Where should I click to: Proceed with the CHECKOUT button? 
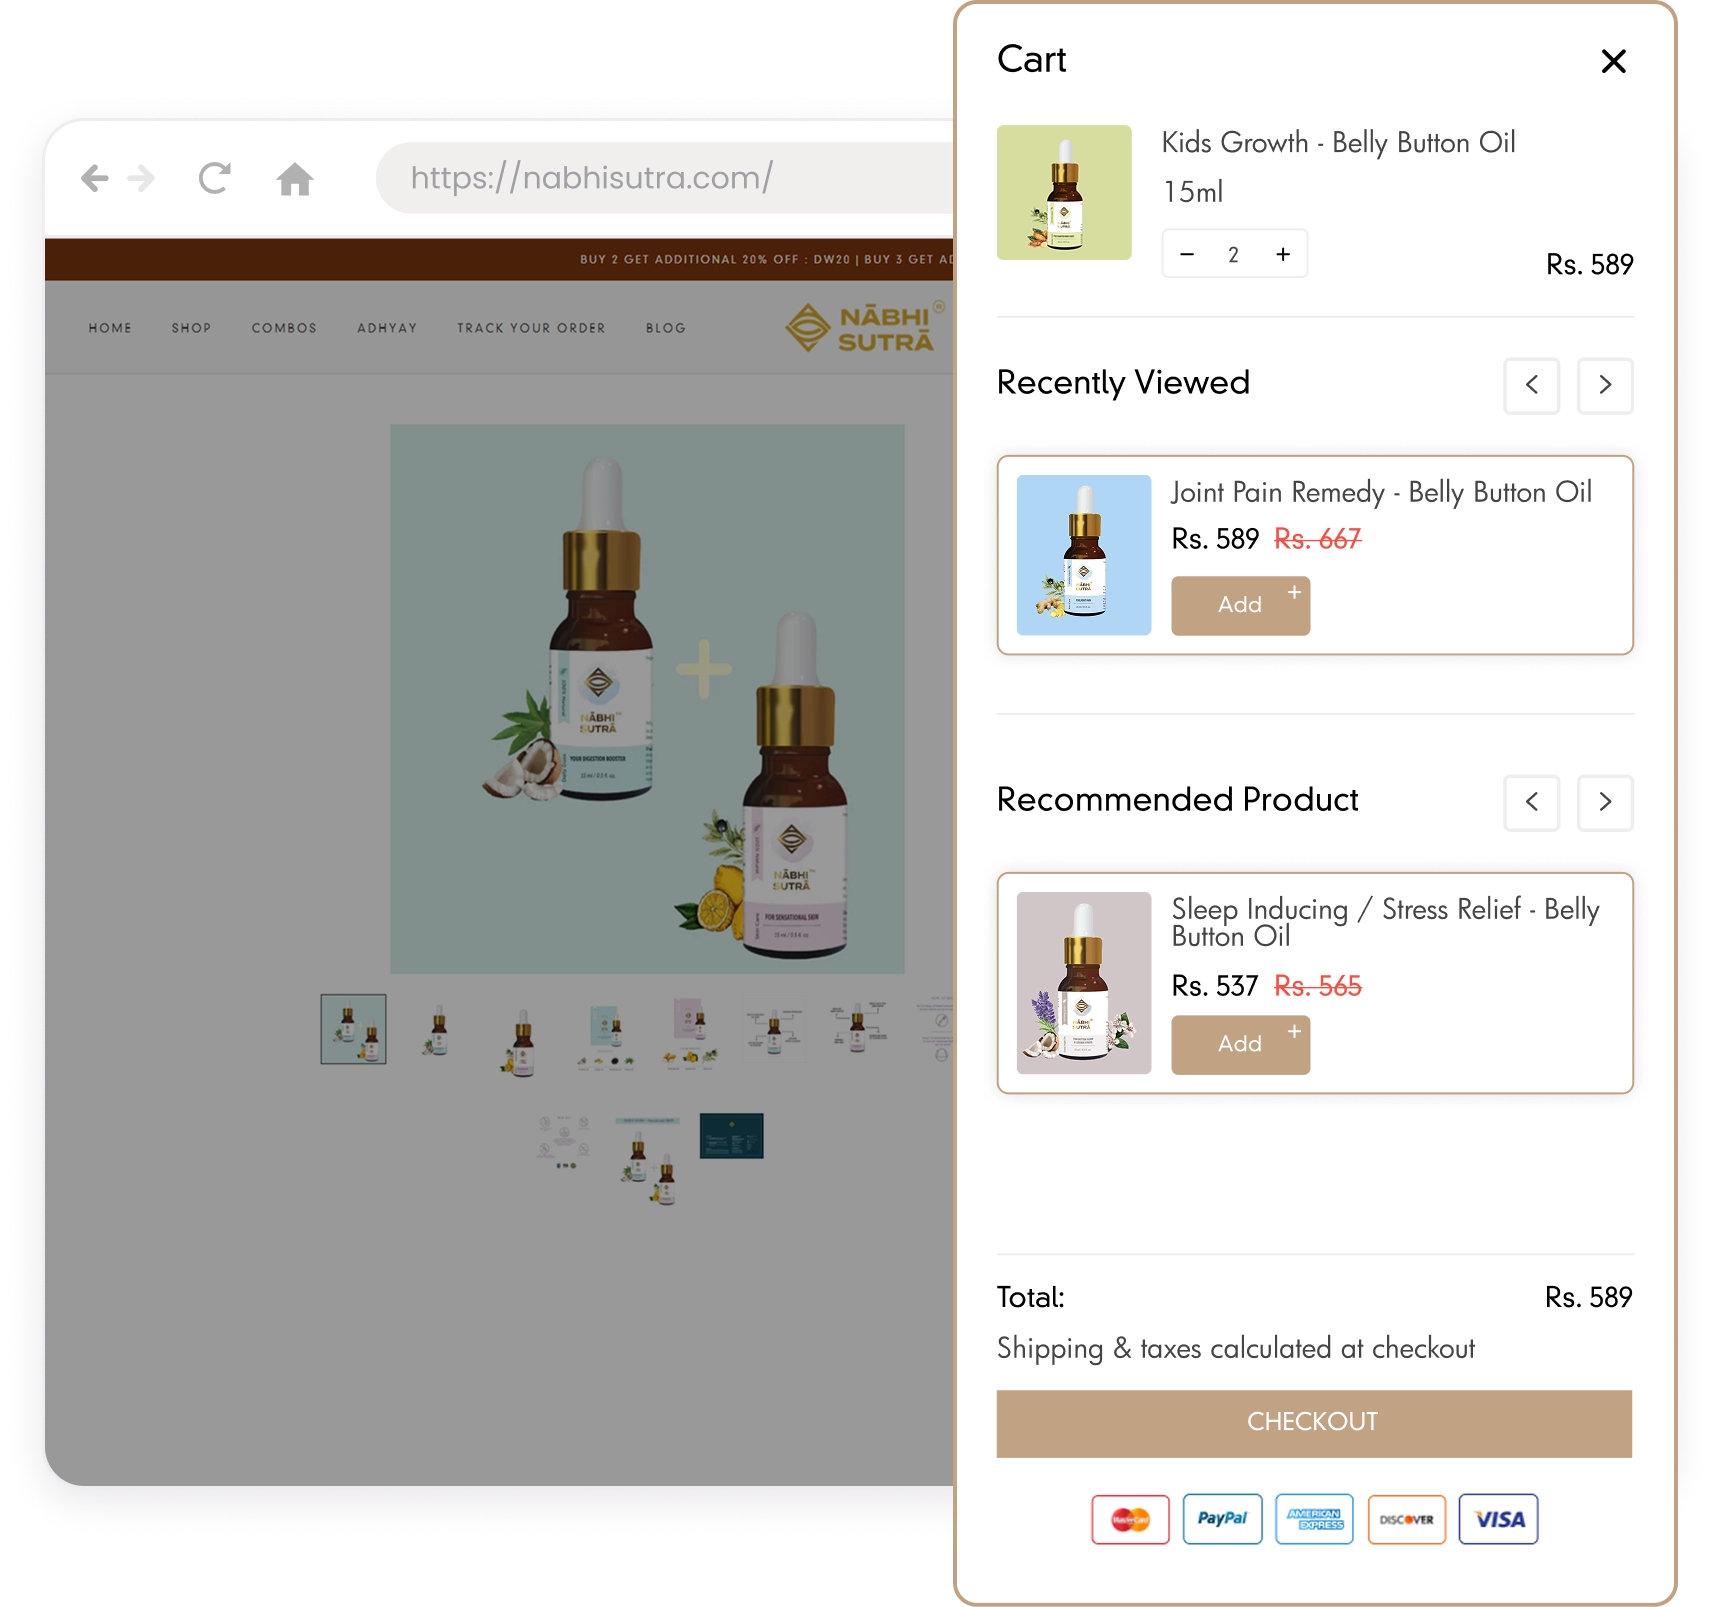1314,1423
